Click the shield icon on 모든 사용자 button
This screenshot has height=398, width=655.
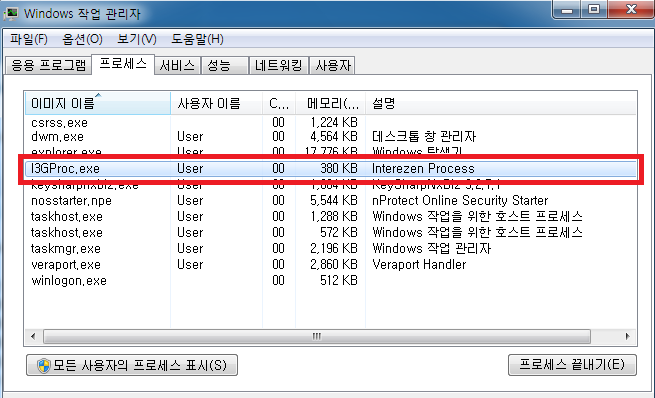pos(43,365)
